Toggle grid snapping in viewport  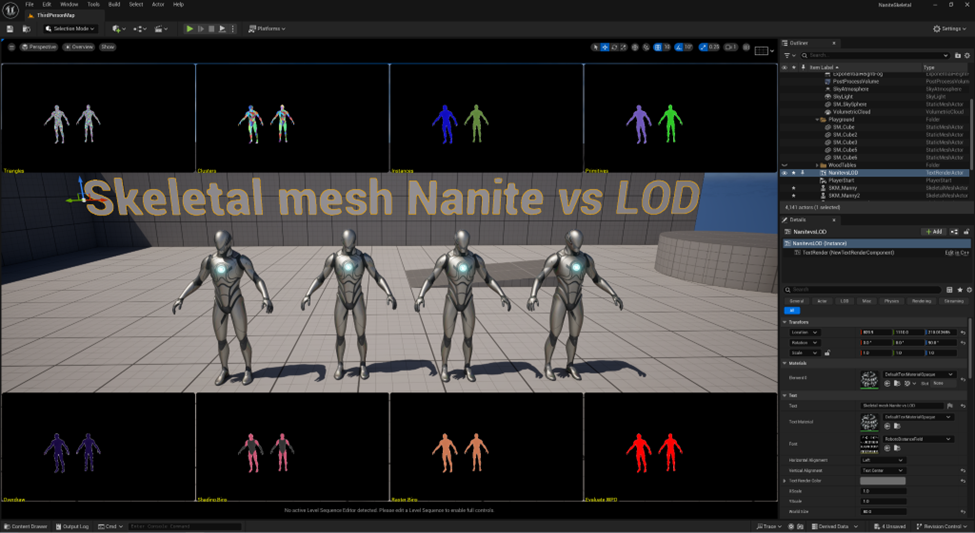[x=658, y=47]
